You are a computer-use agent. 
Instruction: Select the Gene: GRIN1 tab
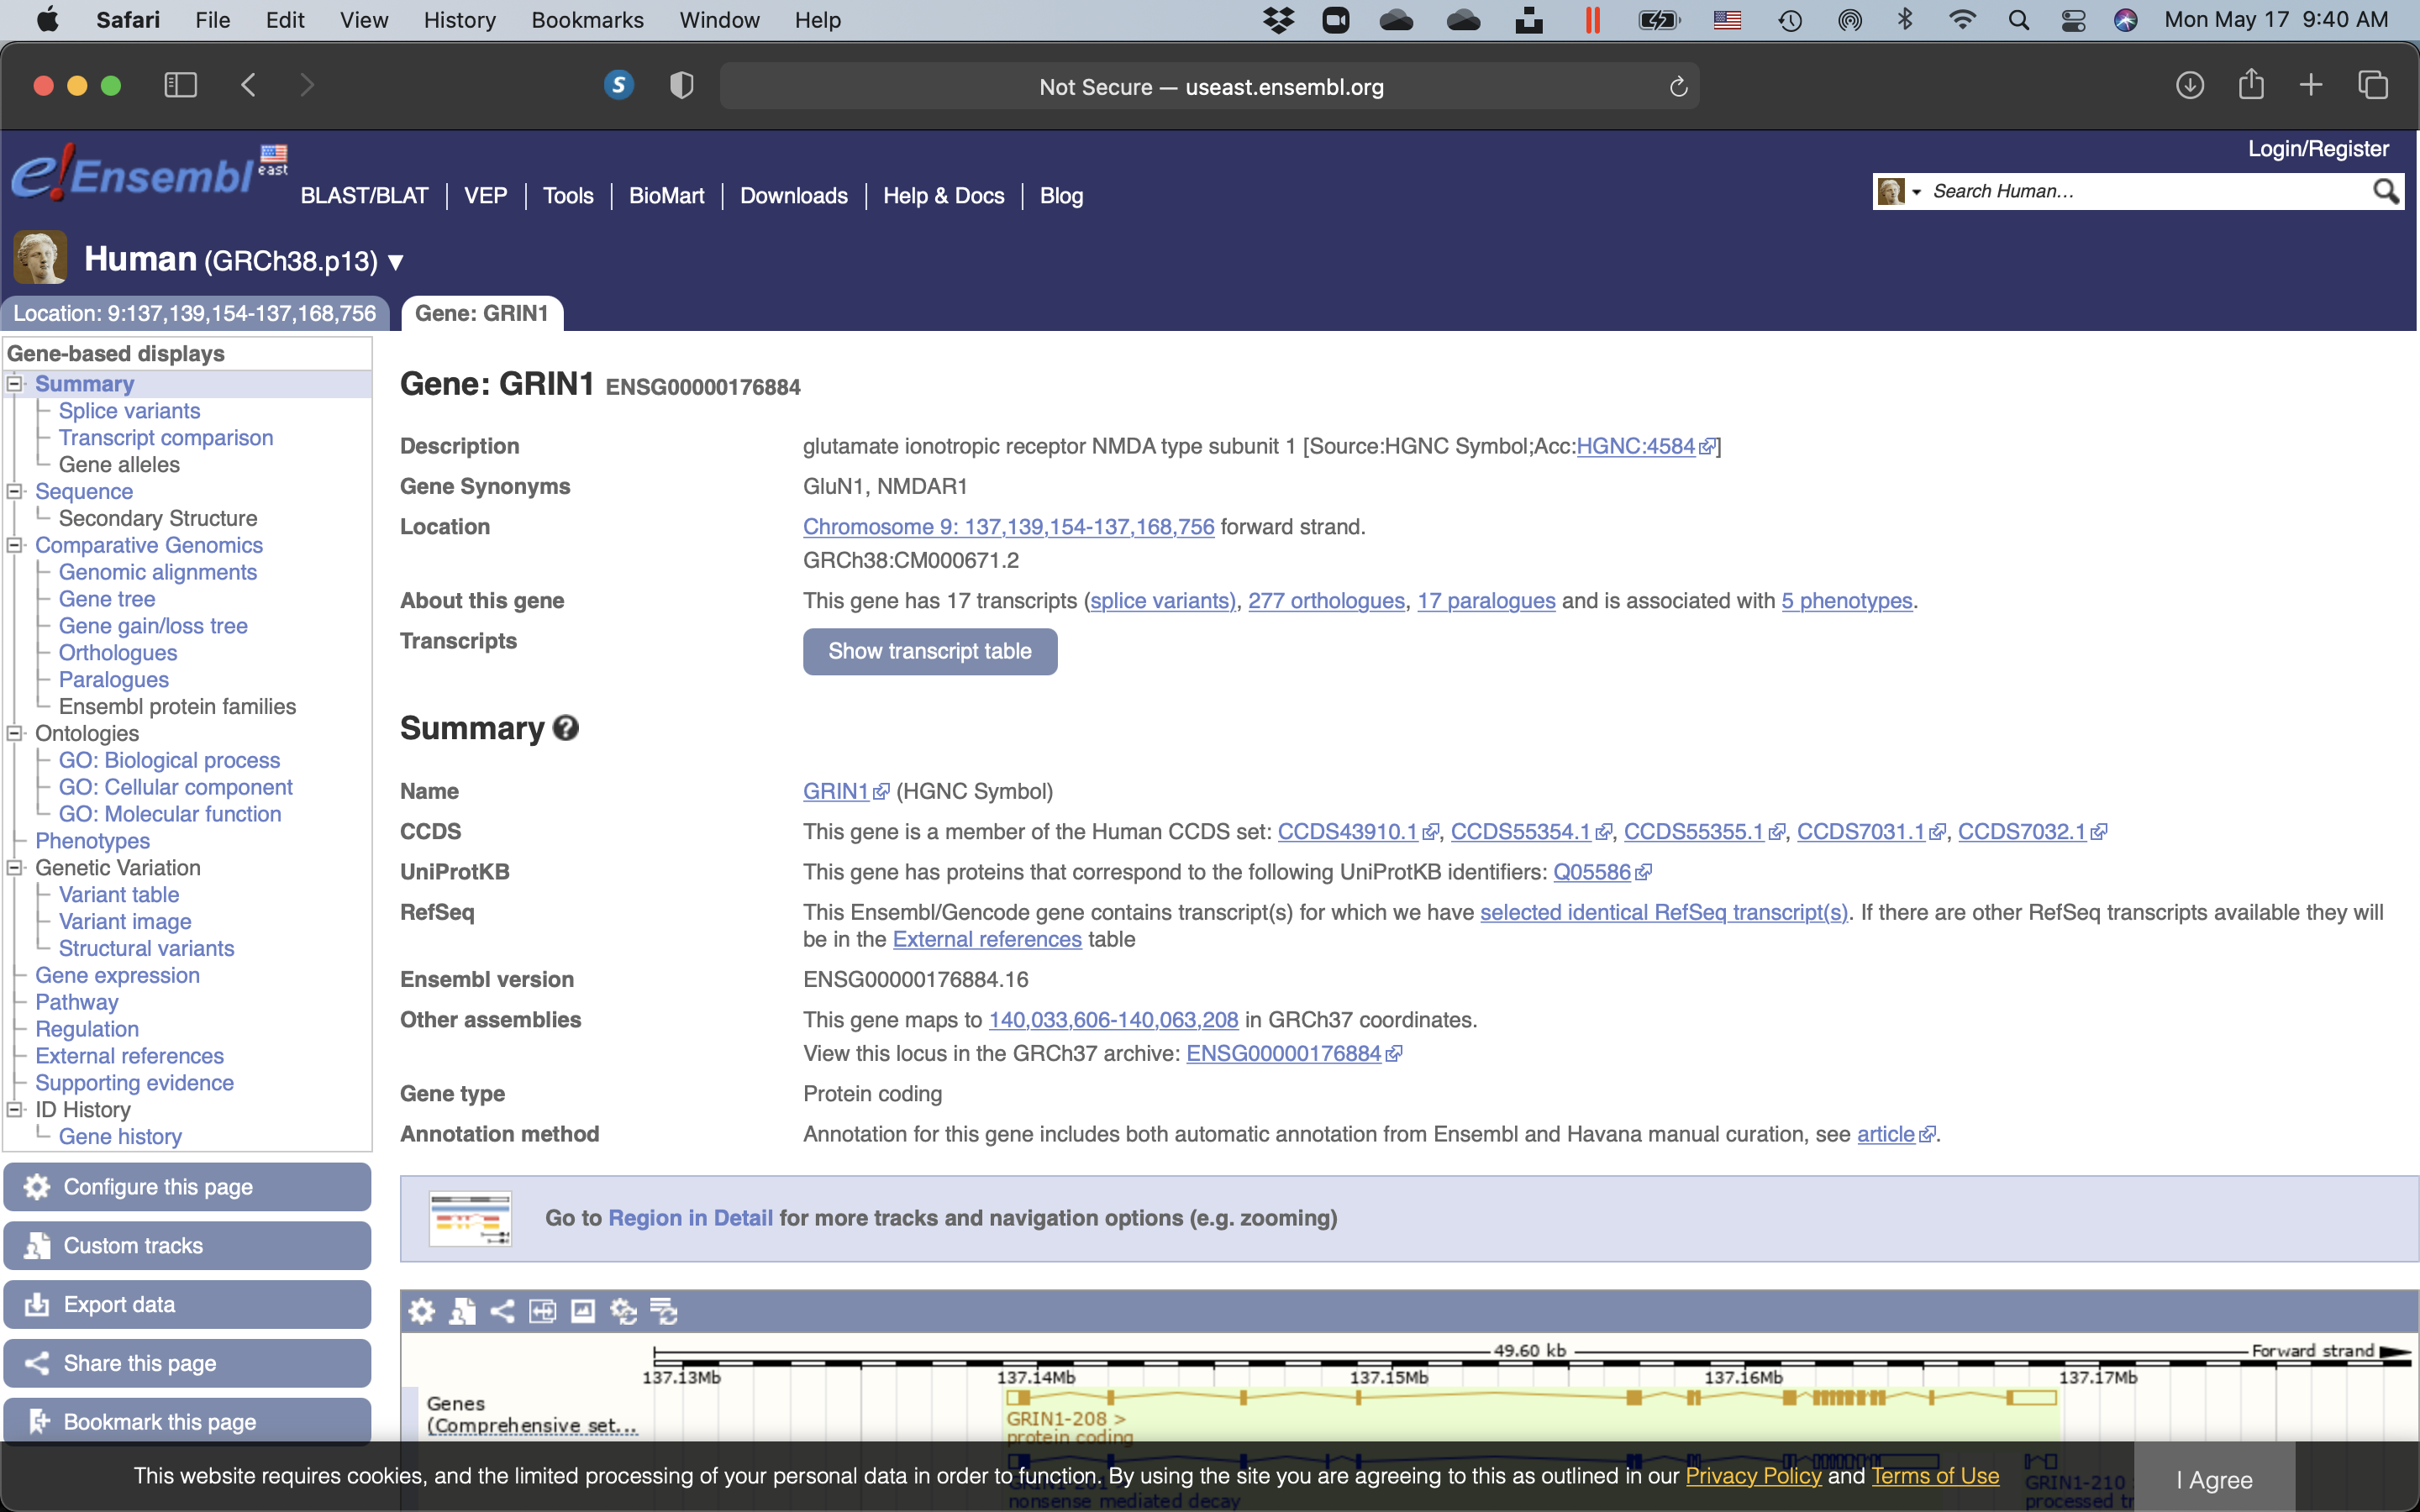482,313
